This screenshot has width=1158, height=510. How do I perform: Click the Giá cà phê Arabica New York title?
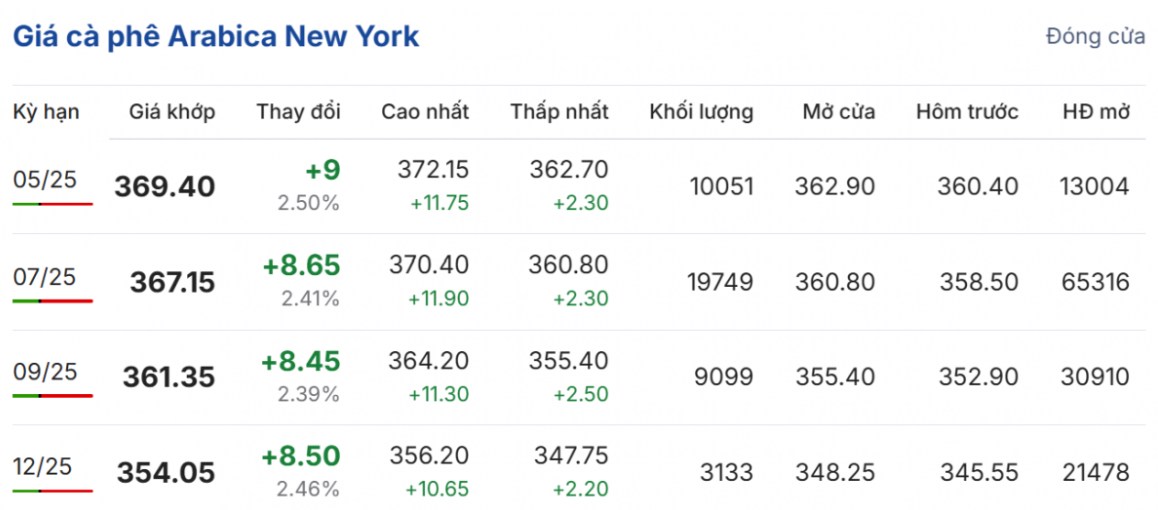pos(215,37)
